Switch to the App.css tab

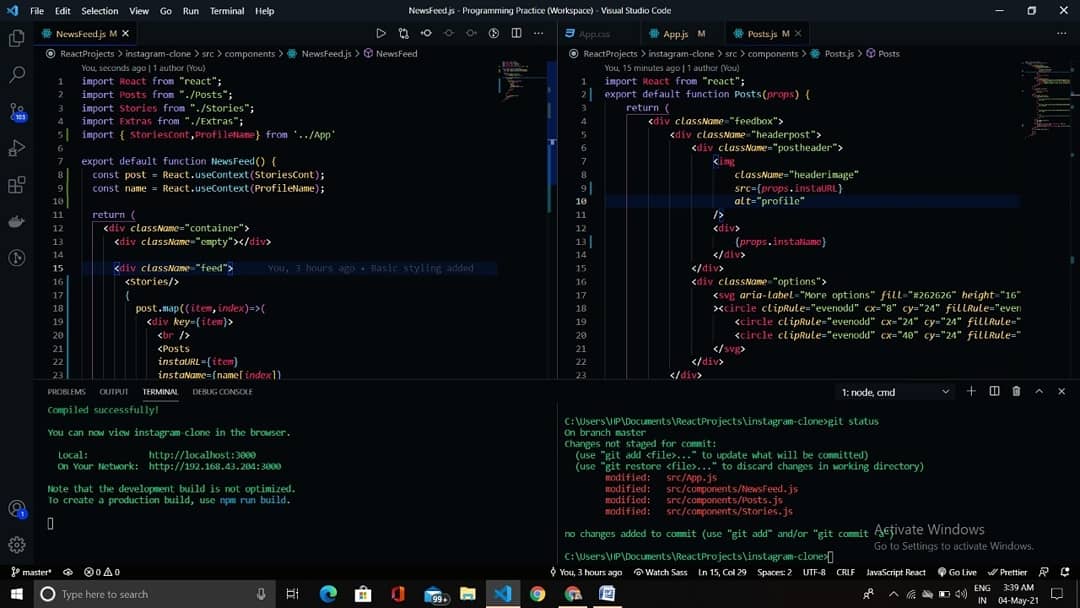pos(594,33)
